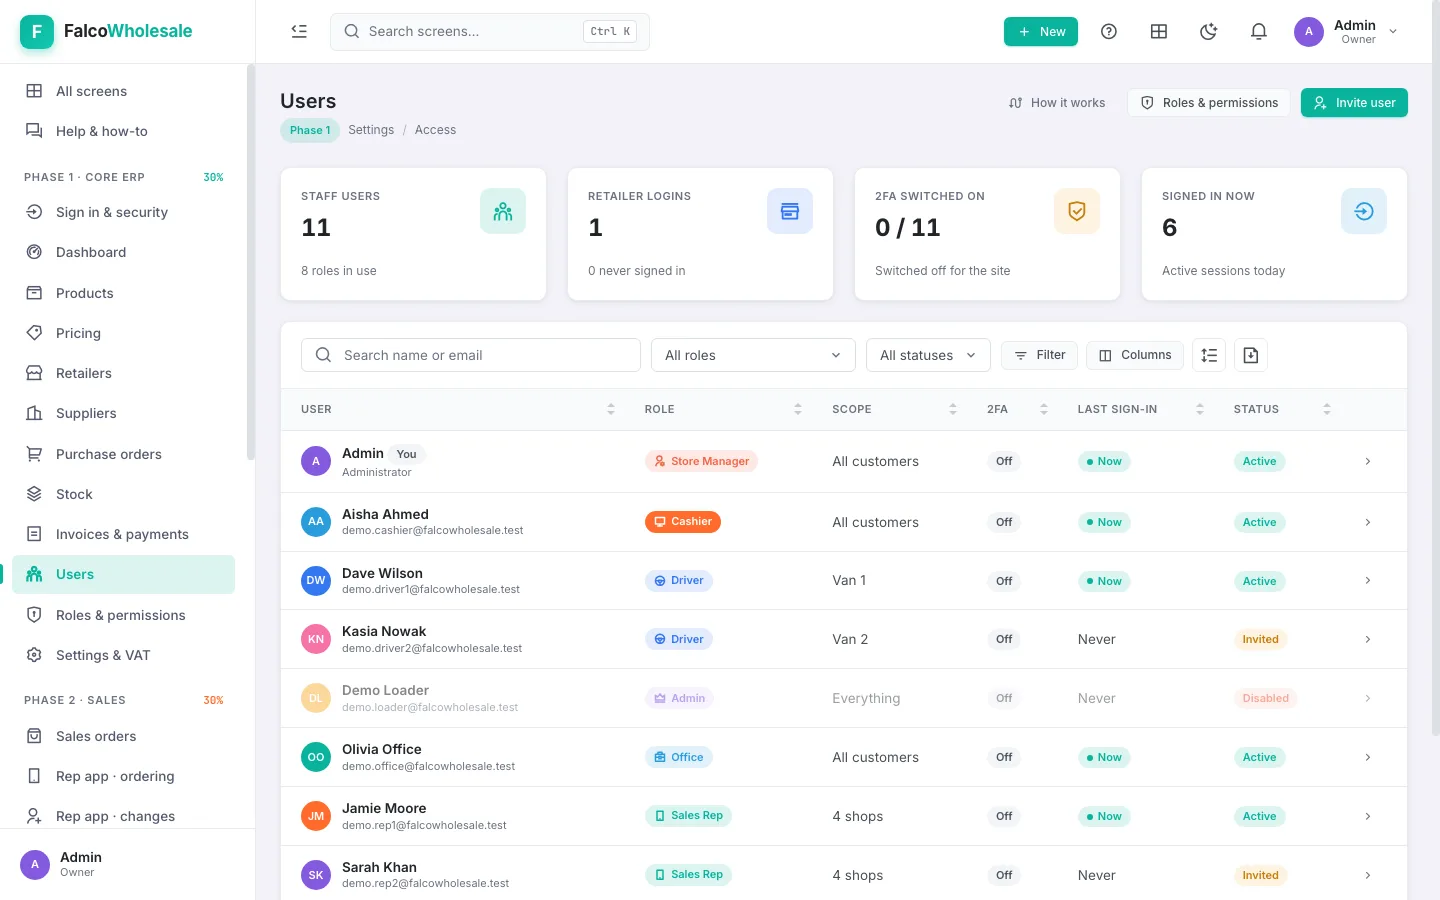Export users with the download icon
Screen dimensions: 1440x900
[x=1251, y=355]
